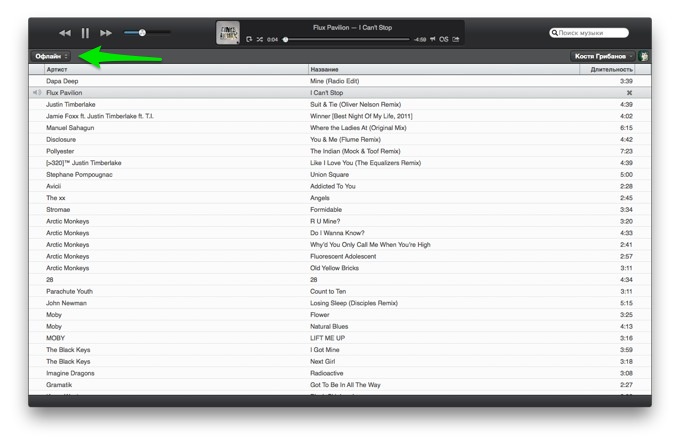Click speaker icon beside Flux Pavilion

tap(37, 93)
